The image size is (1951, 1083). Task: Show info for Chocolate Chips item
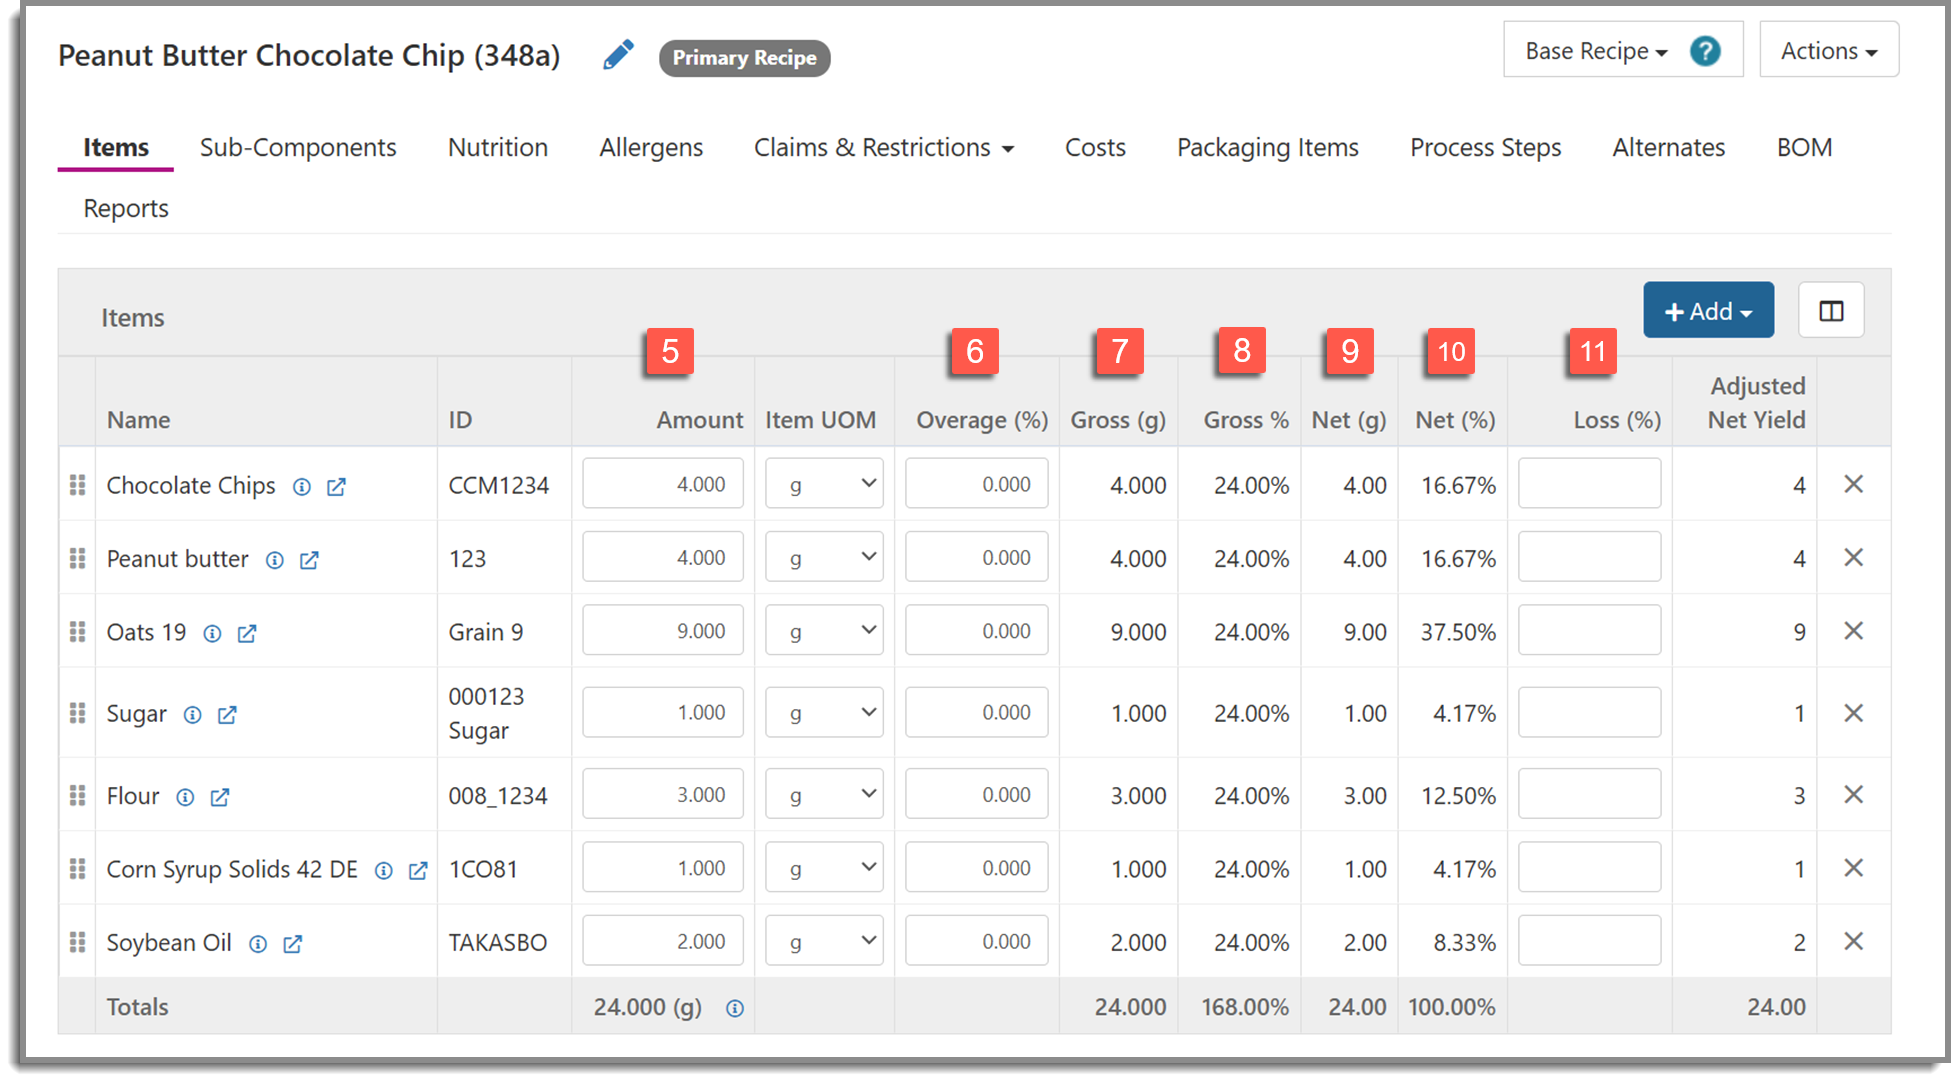coord(301,487)
